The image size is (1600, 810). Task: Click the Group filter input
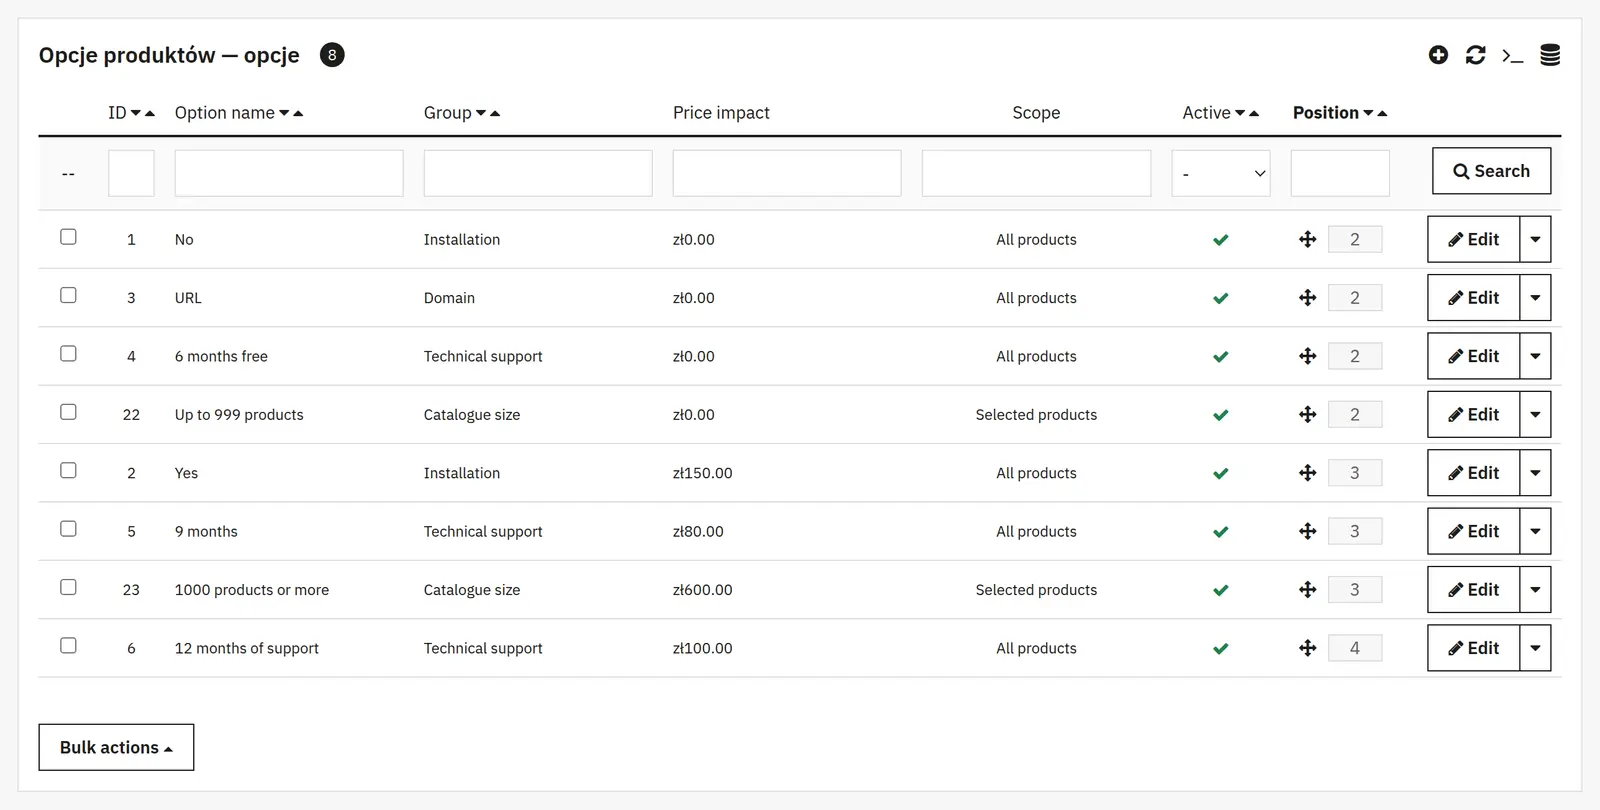click(x=538, y=173)
